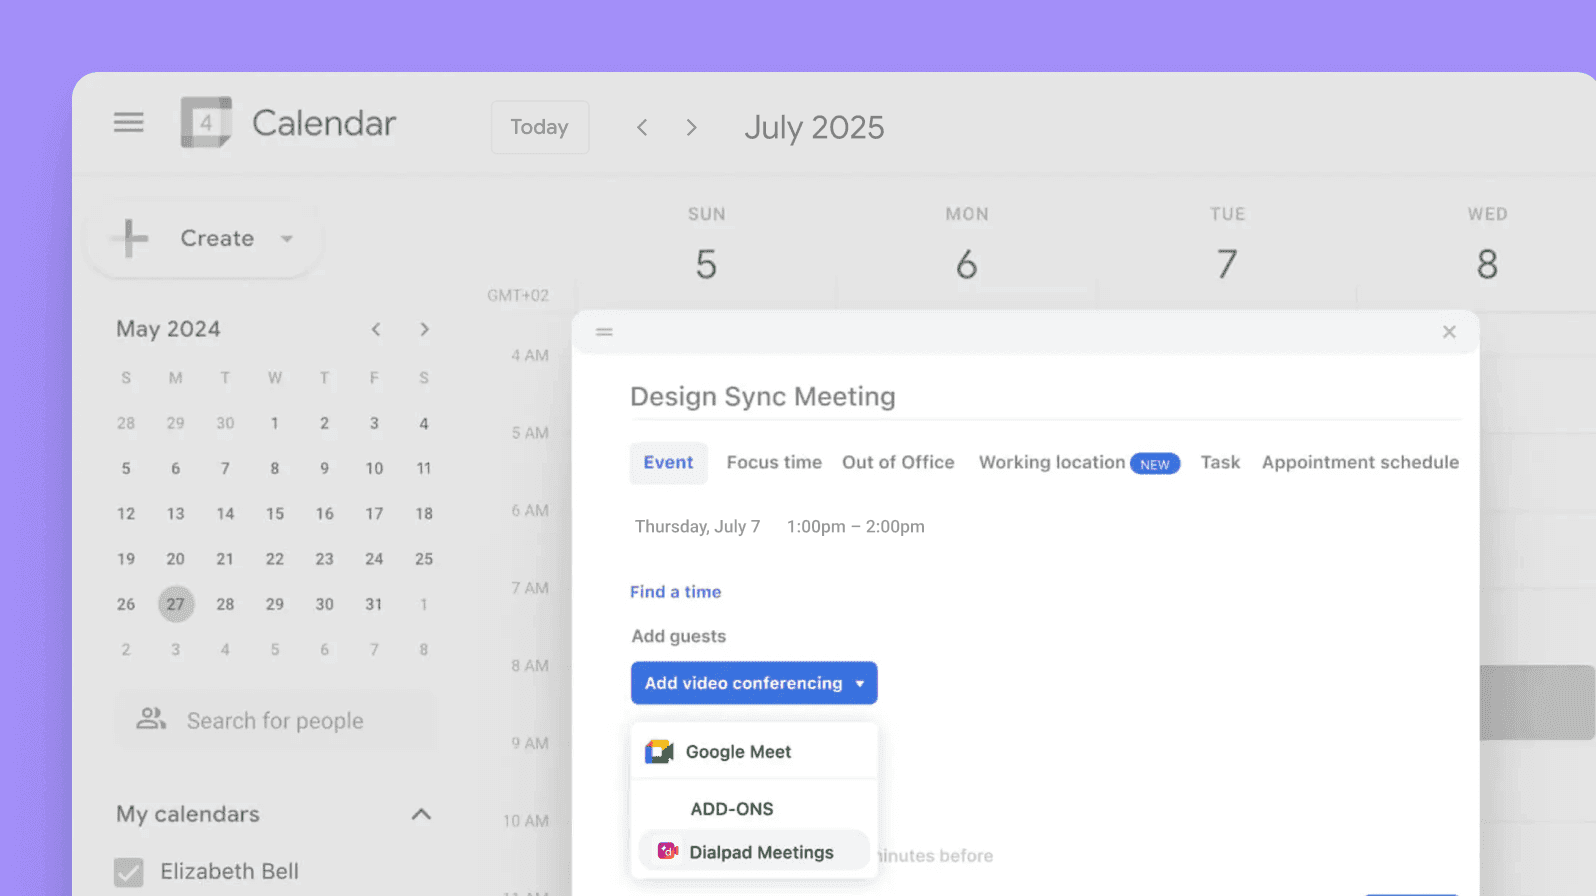
Task: Collapse the My calendars section
Action: pos(421,814)
